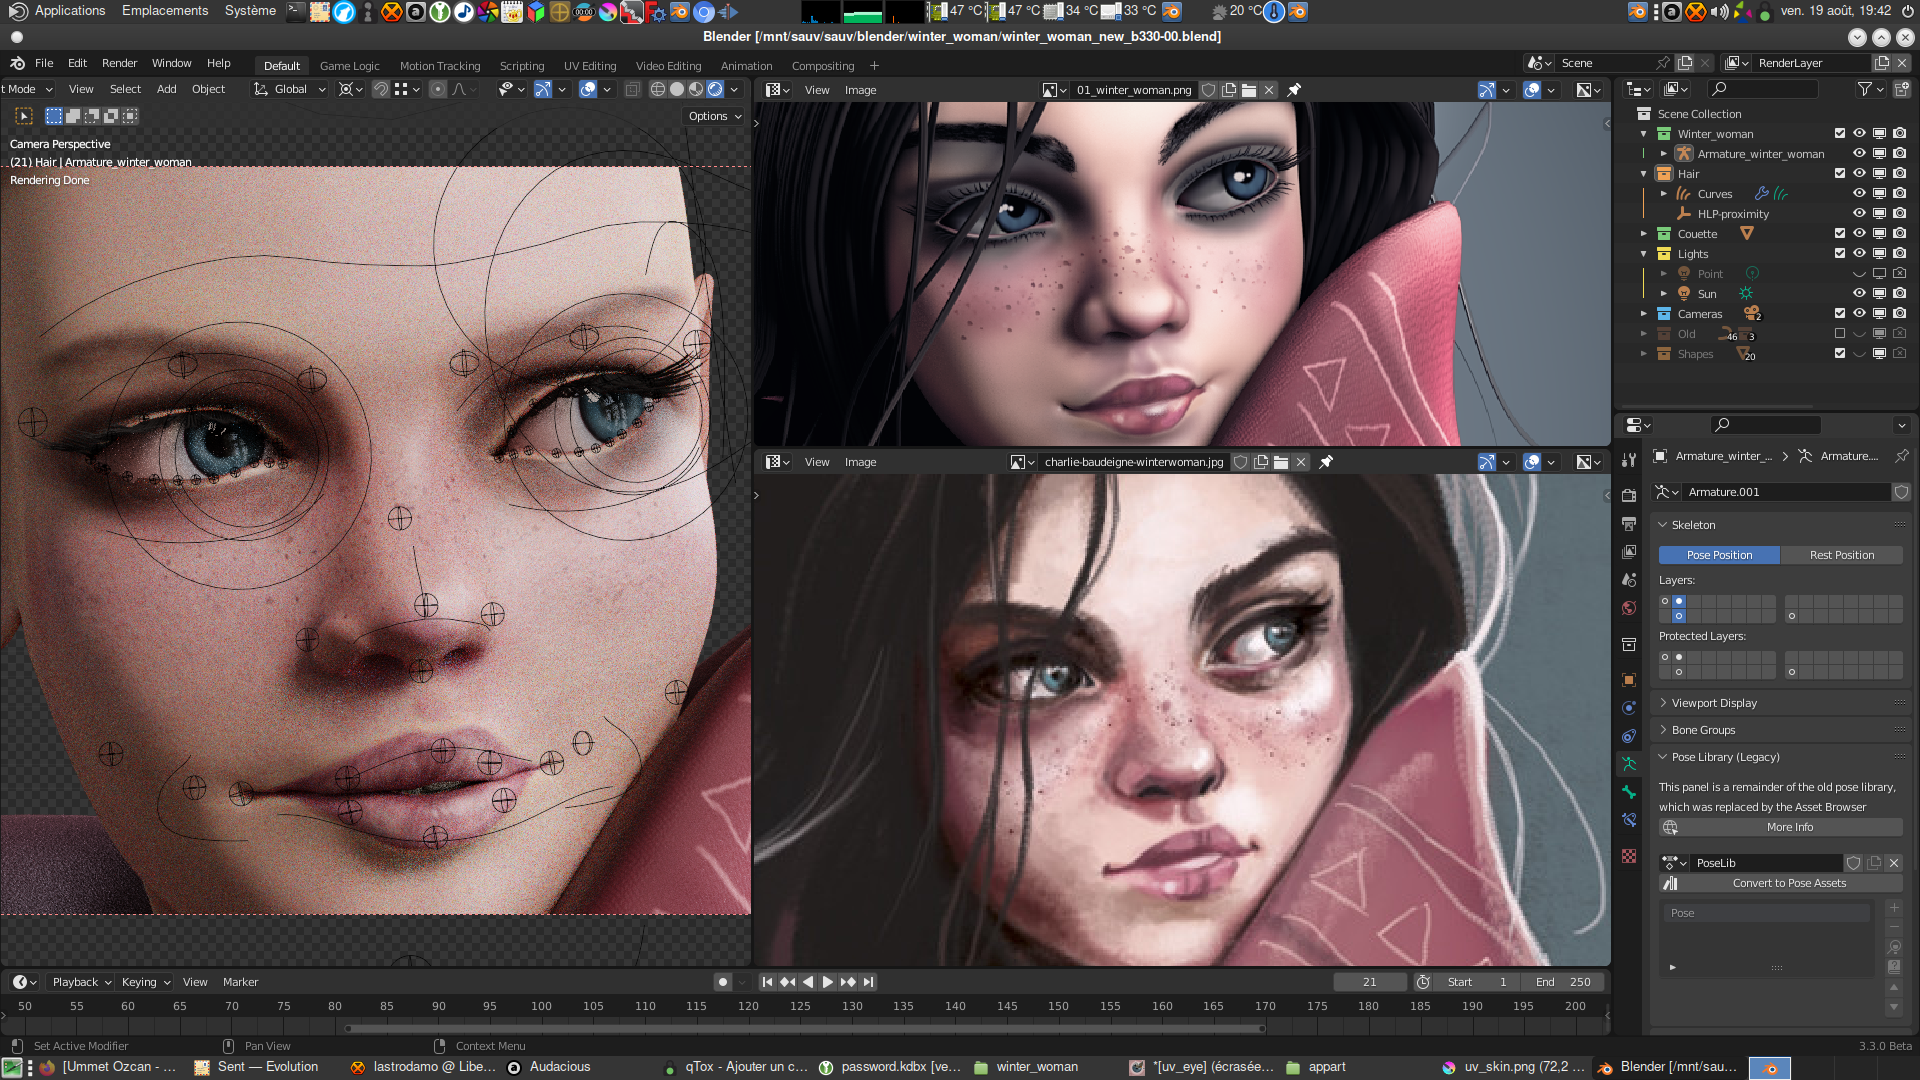
Task: Open the Render properties tab
Action: click(x=1629, y=495)
